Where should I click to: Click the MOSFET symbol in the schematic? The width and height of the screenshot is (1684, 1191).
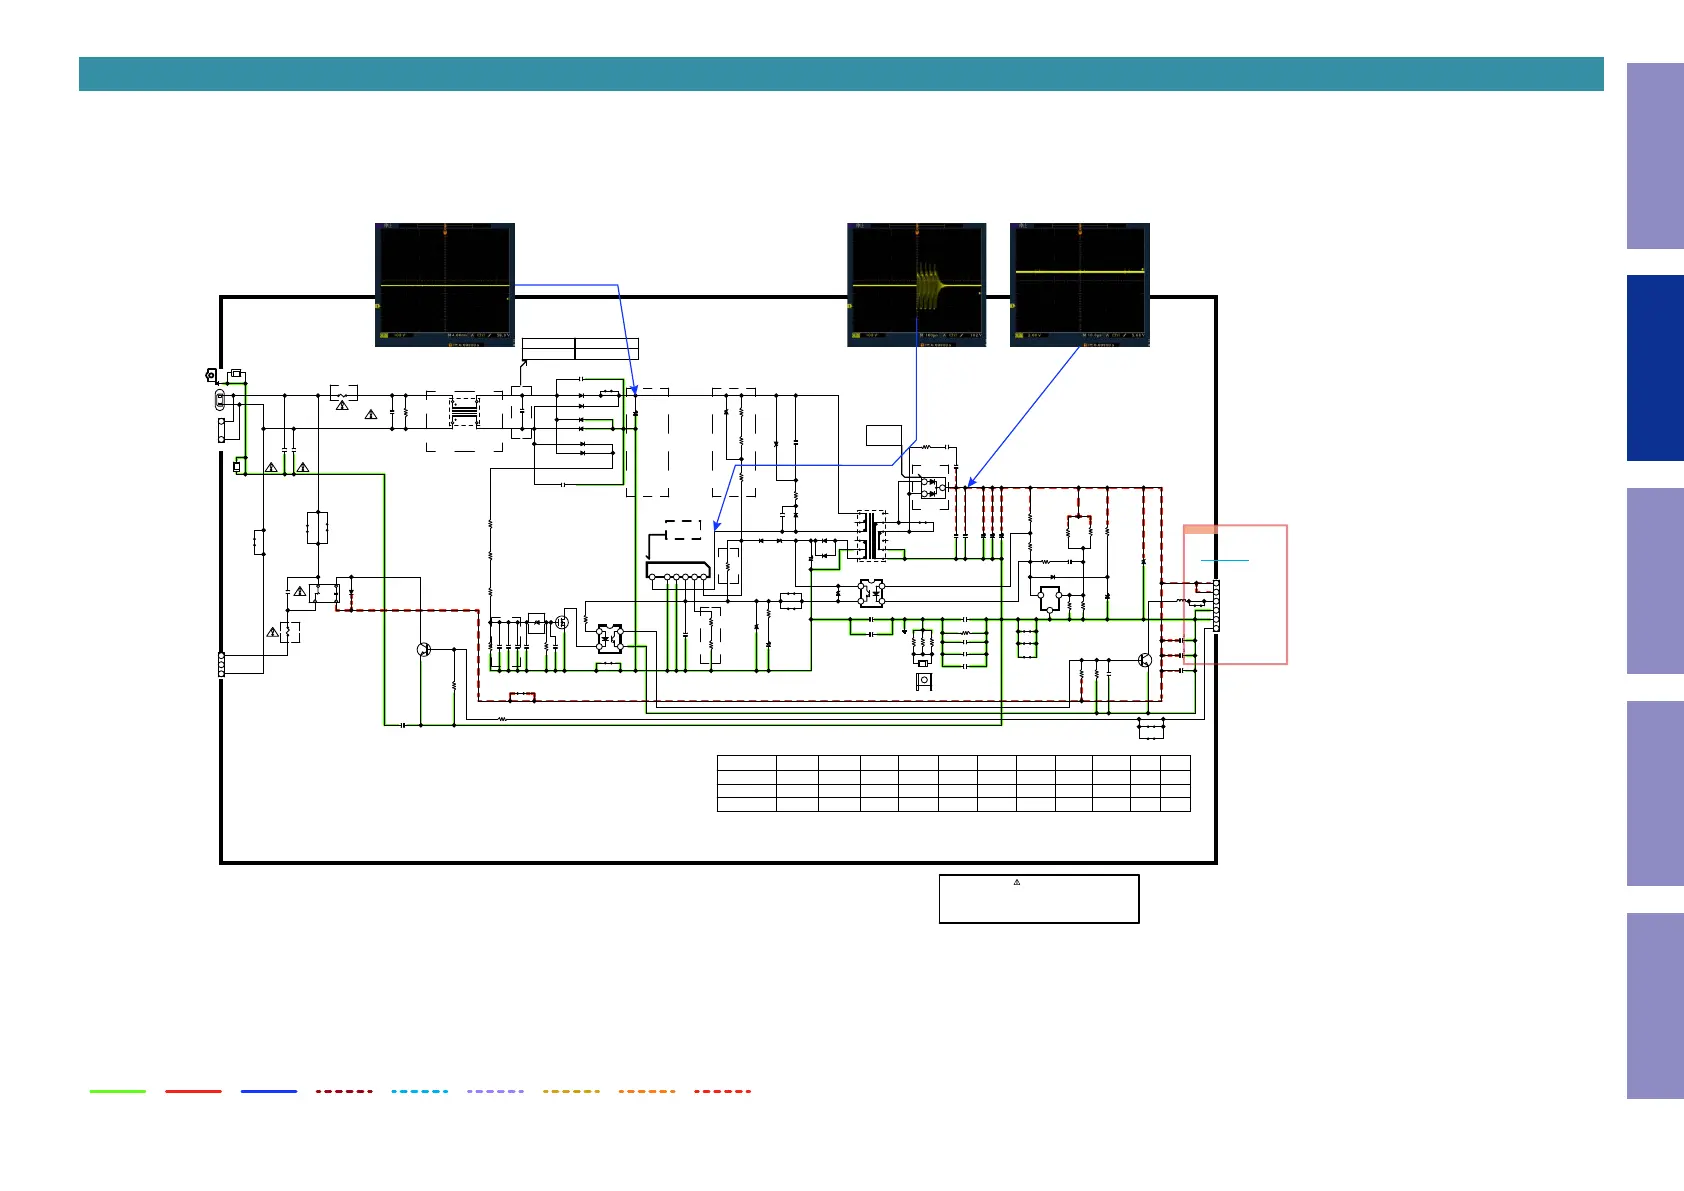tap(562, 622)
